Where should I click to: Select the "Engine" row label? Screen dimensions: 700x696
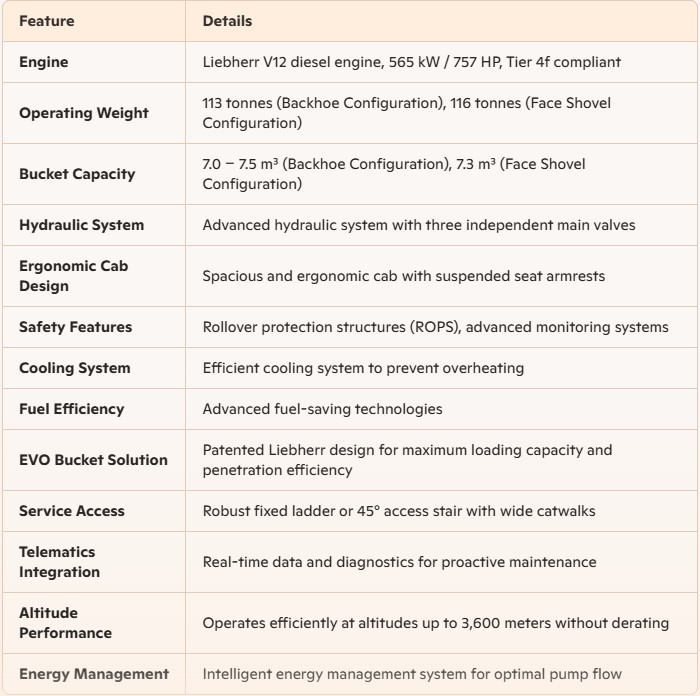tap(44, 62)
